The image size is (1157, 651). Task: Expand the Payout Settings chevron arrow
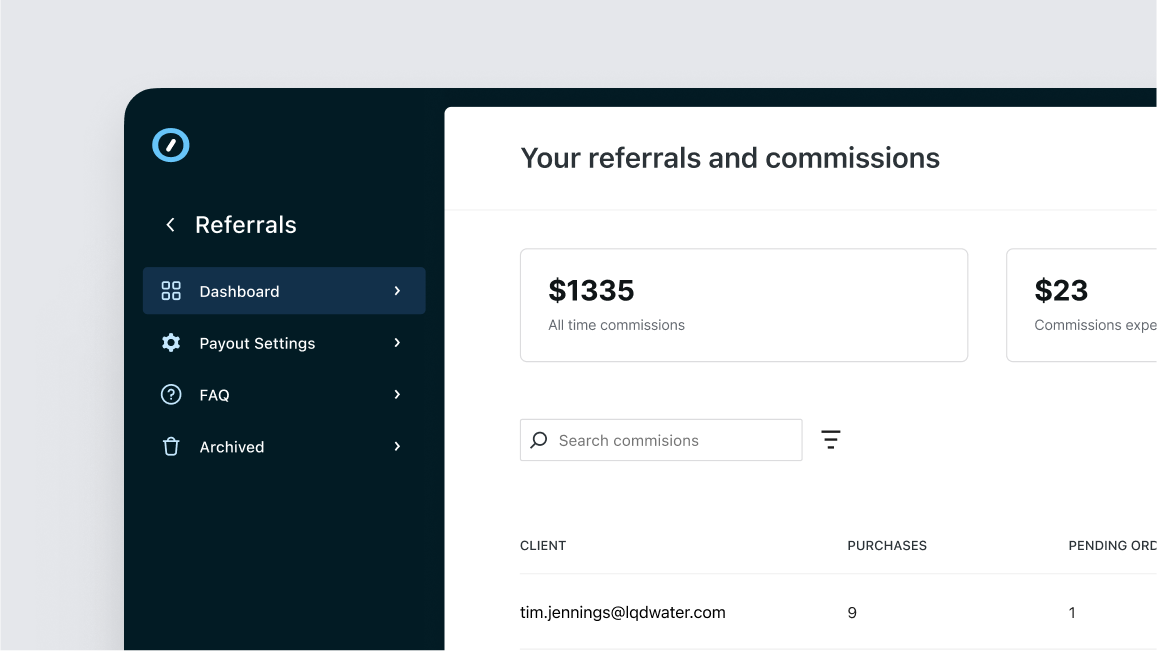[397, 342]
